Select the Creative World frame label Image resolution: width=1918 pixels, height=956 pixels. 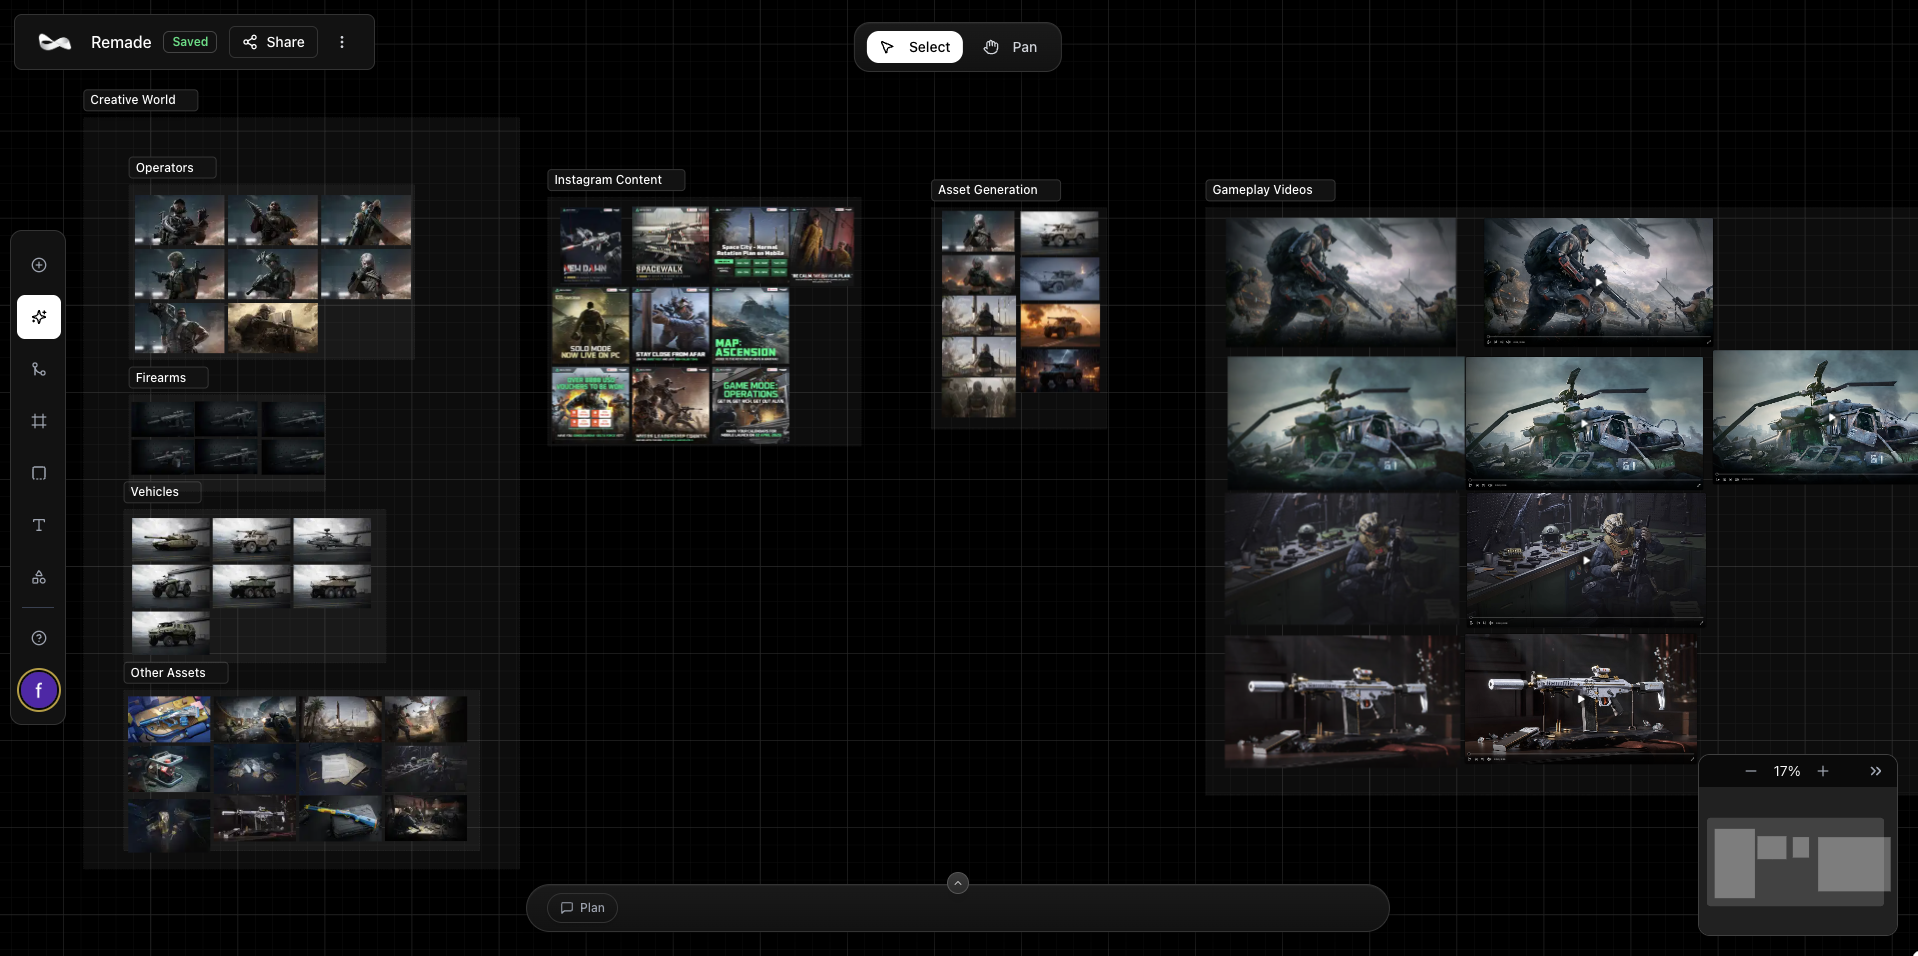coord(140,100)
